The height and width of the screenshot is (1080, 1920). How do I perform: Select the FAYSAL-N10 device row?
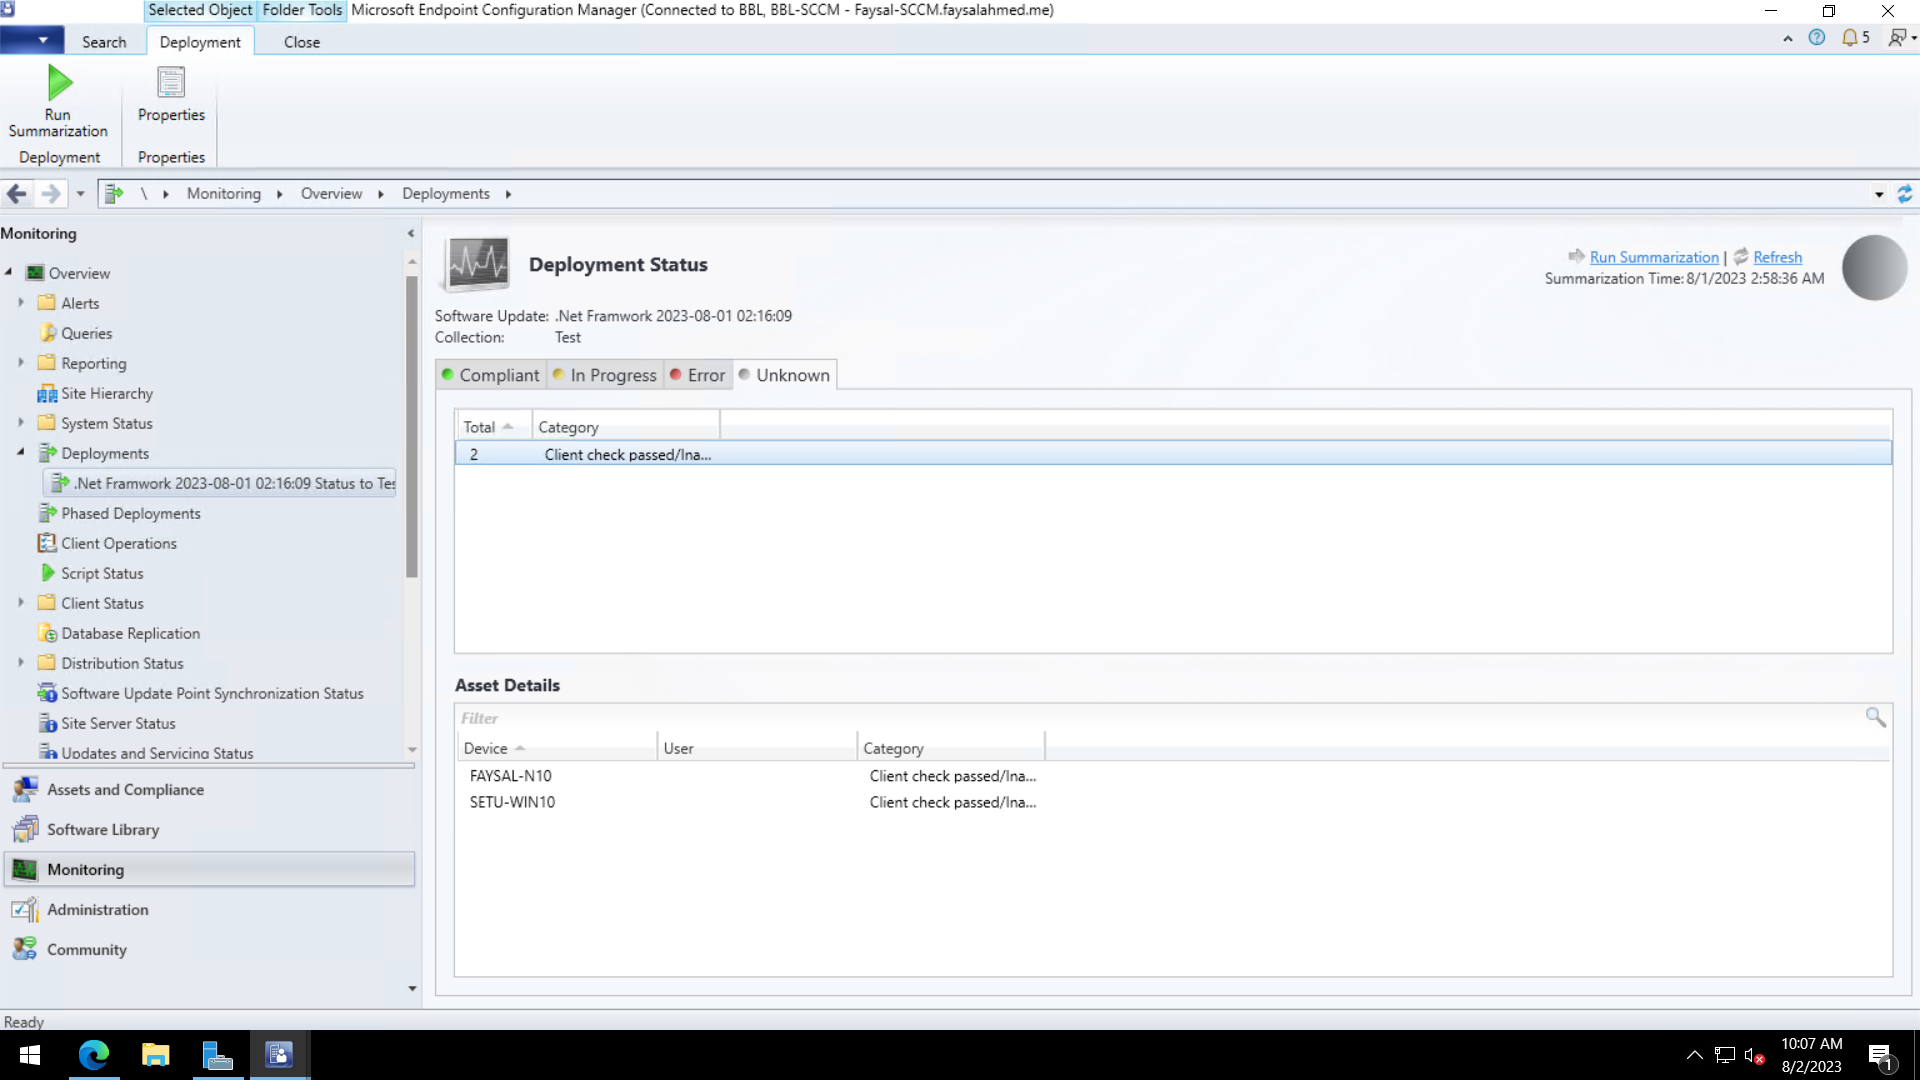[1172, 775]
